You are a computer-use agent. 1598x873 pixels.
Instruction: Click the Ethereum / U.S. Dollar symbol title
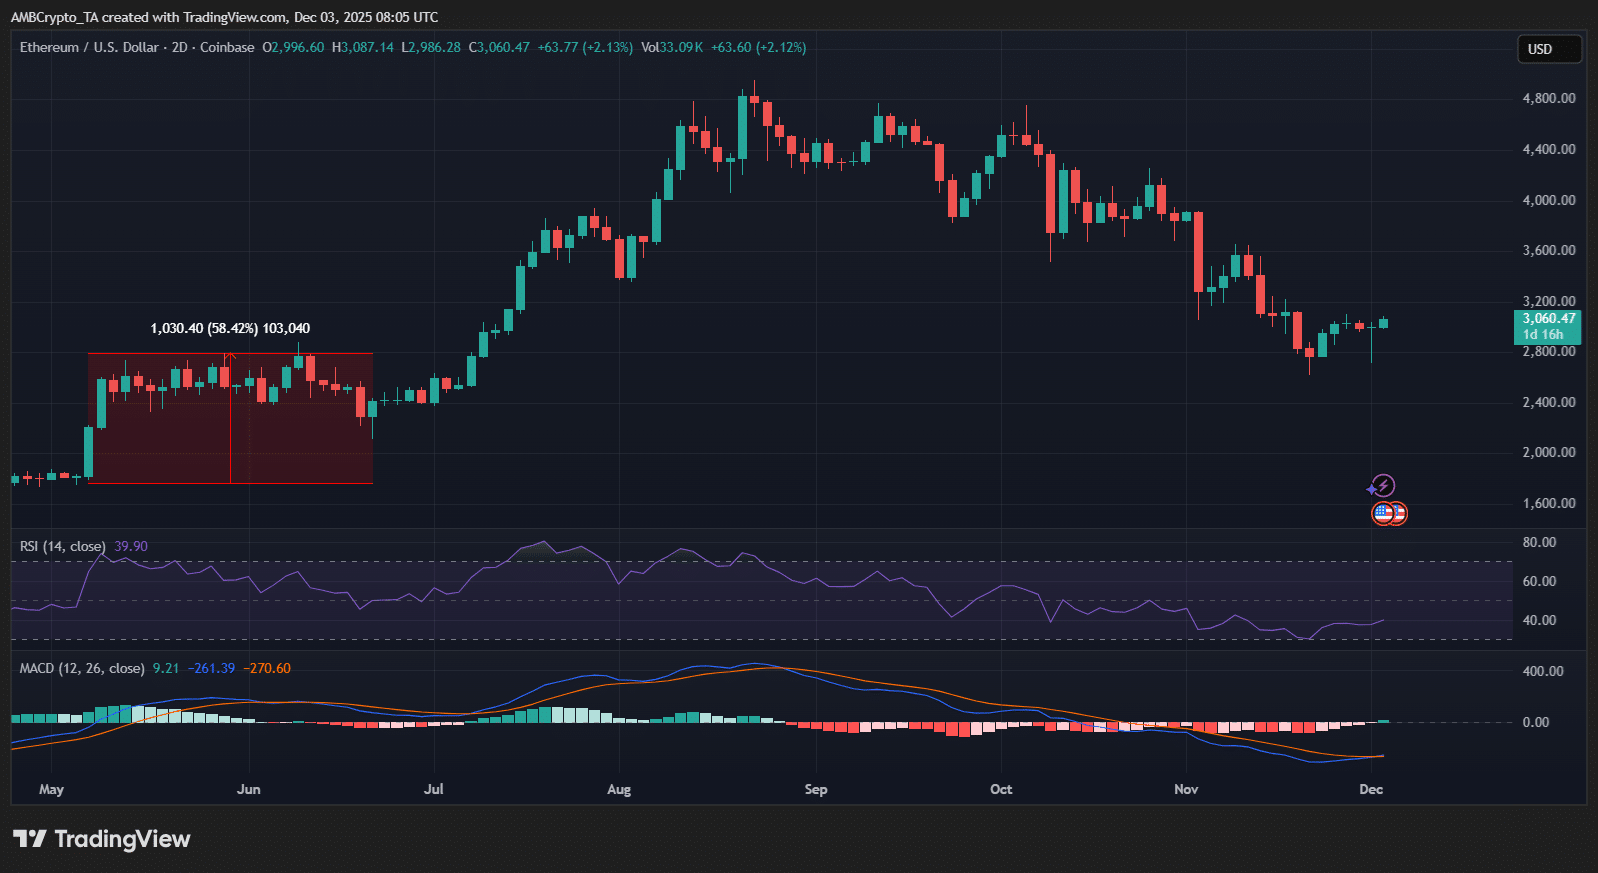(x=89, y=47)
